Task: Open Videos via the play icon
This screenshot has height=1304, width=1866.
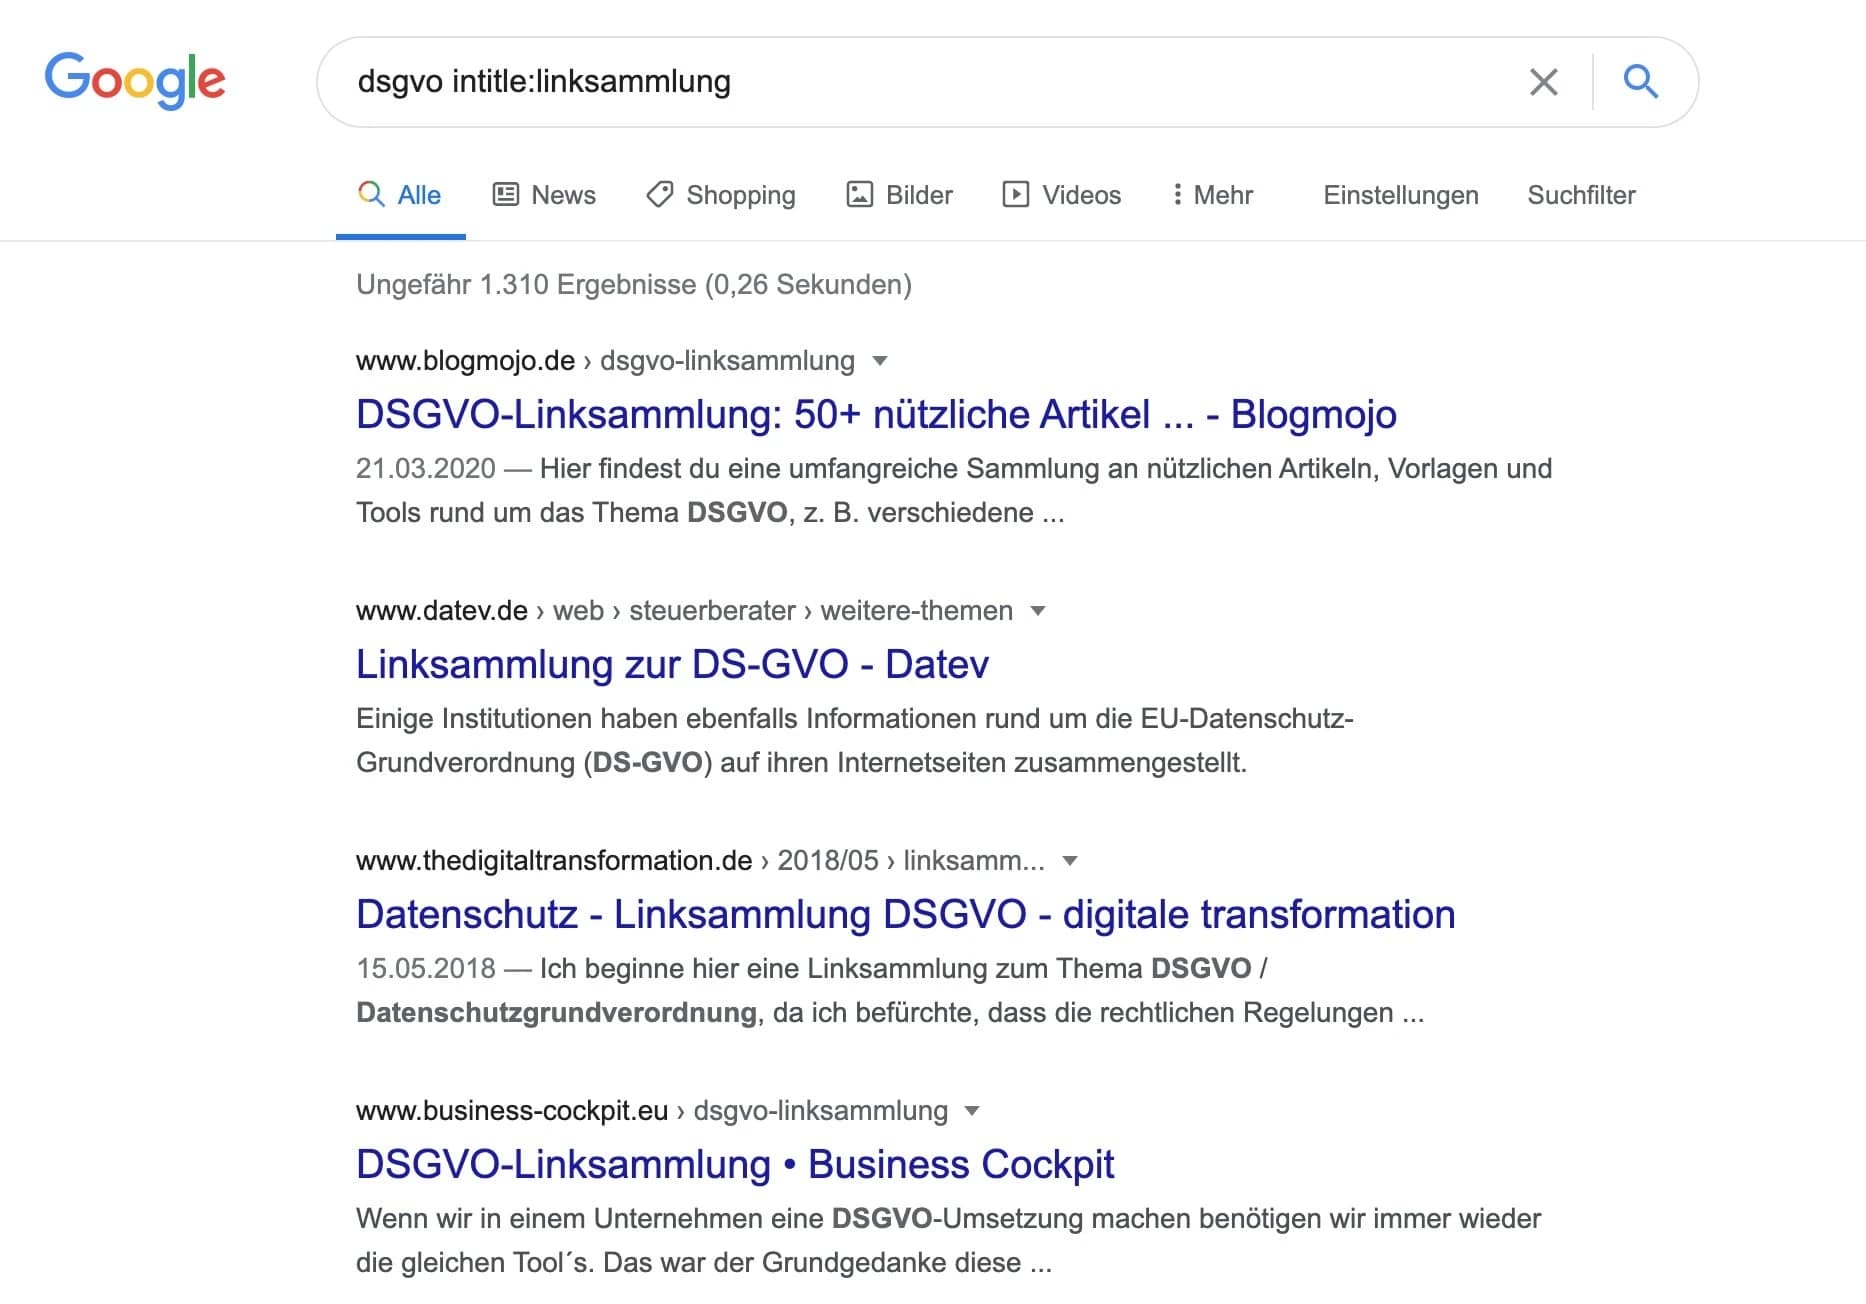Action: click(1015, 194)
